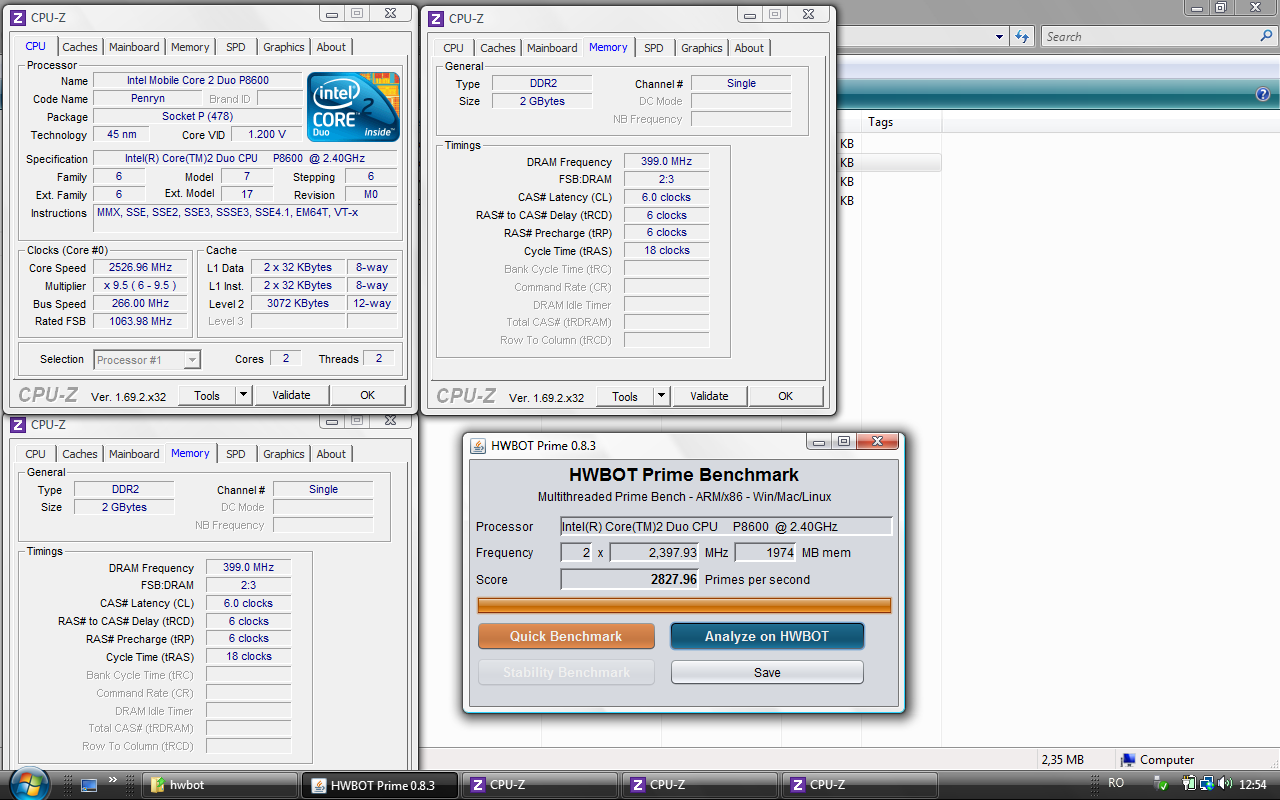1280x800 pixels.
Task: Select Graphics tab in lower-left CPU-Z window
Action: coord(284,454)
